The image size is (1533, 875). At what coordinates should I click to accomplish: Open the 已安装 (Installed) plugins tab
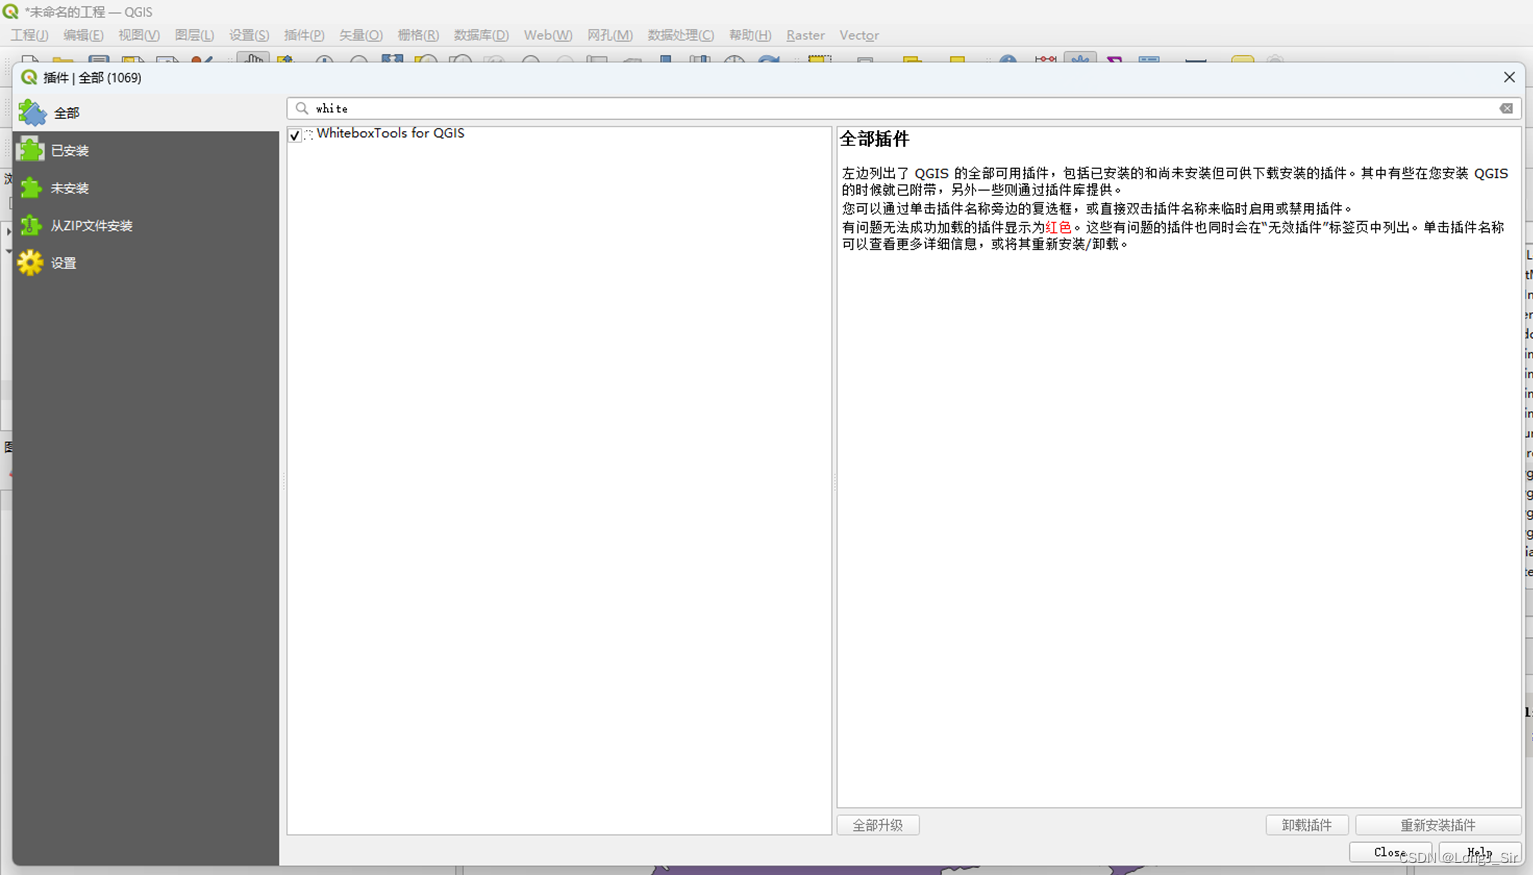tap(146, 150)
